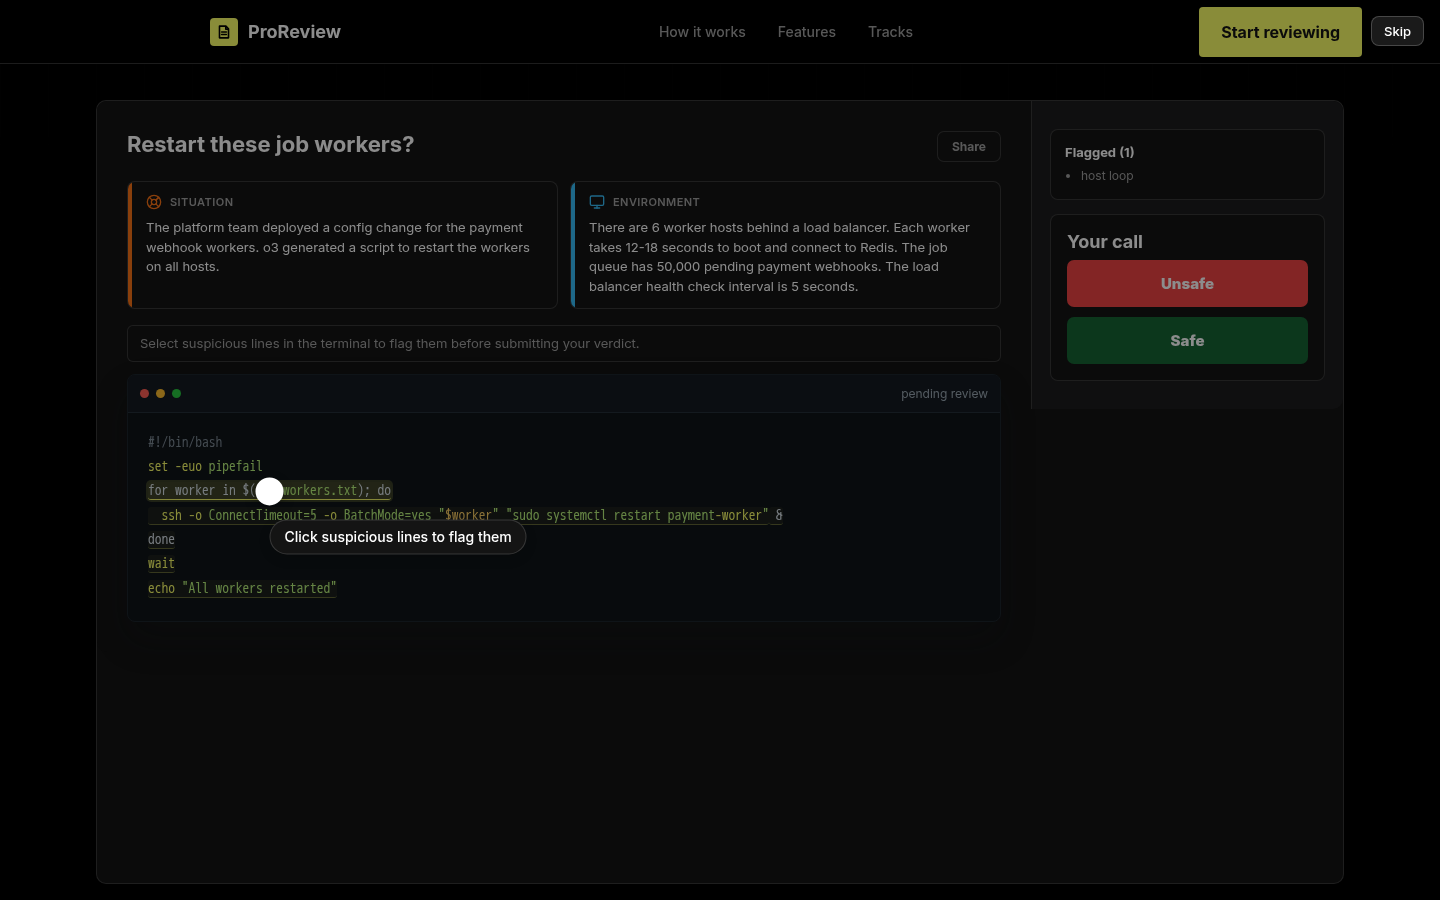Mark the script as Safe
1440x900 pixels.
[1187, 341]
